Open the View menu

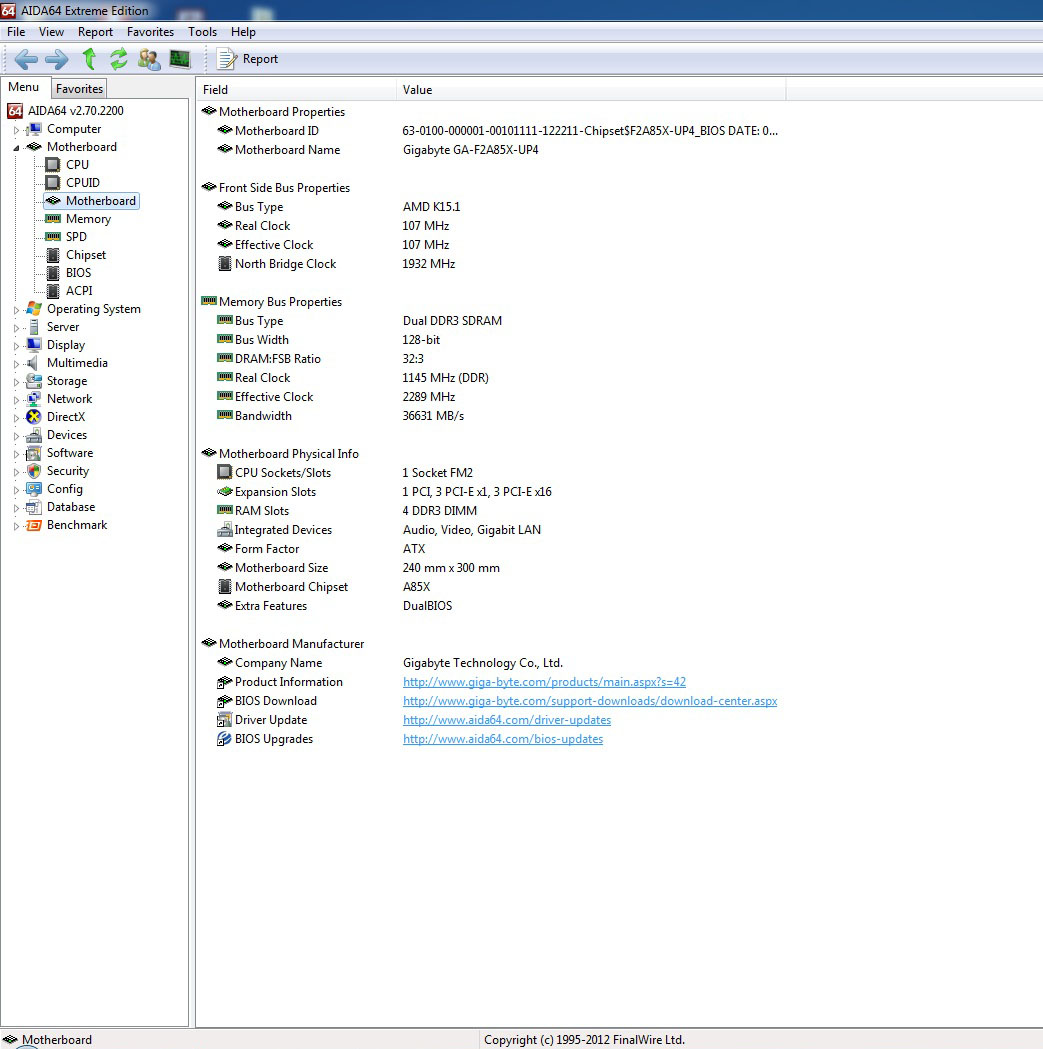click(x=52, y=32)
